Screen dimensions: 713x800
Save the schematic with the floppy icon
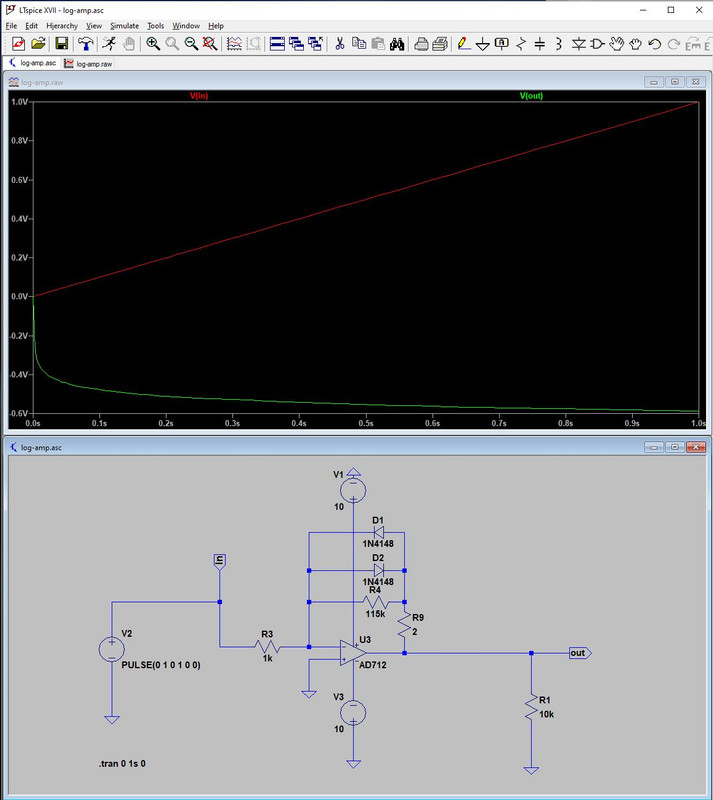pos(61,44)
